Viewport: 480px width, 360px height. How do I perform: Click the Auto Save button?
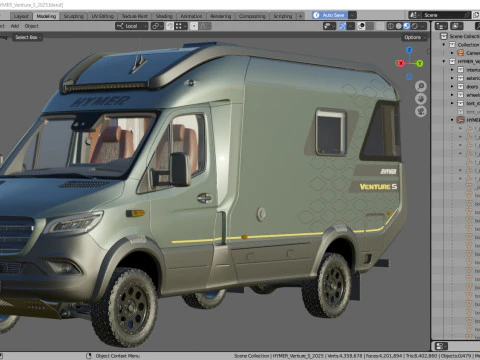pos(330,15)
